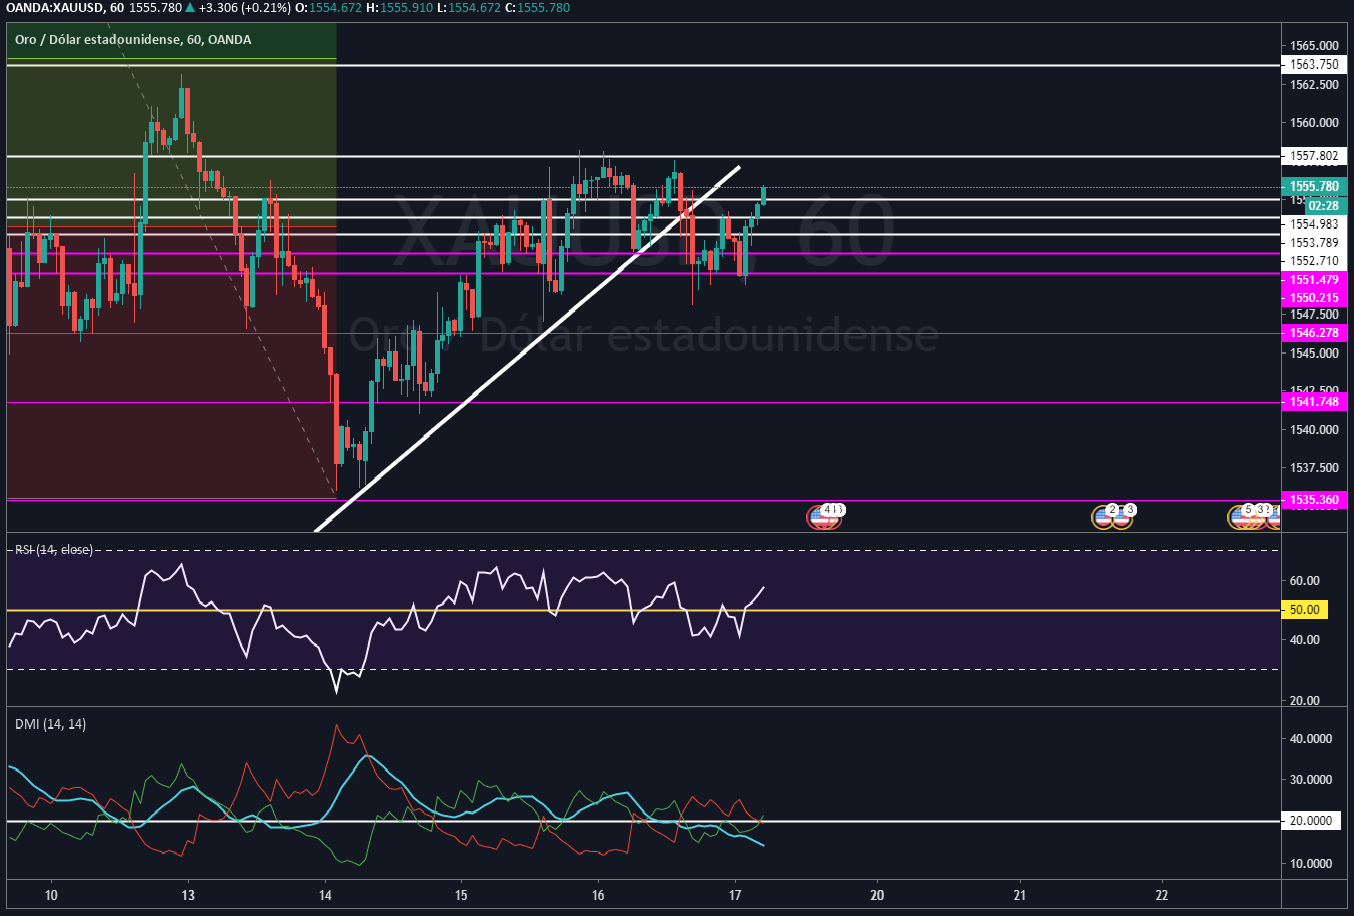
Task: Click the 02:28 candle countdown label
Action: tap(1325, 205)
